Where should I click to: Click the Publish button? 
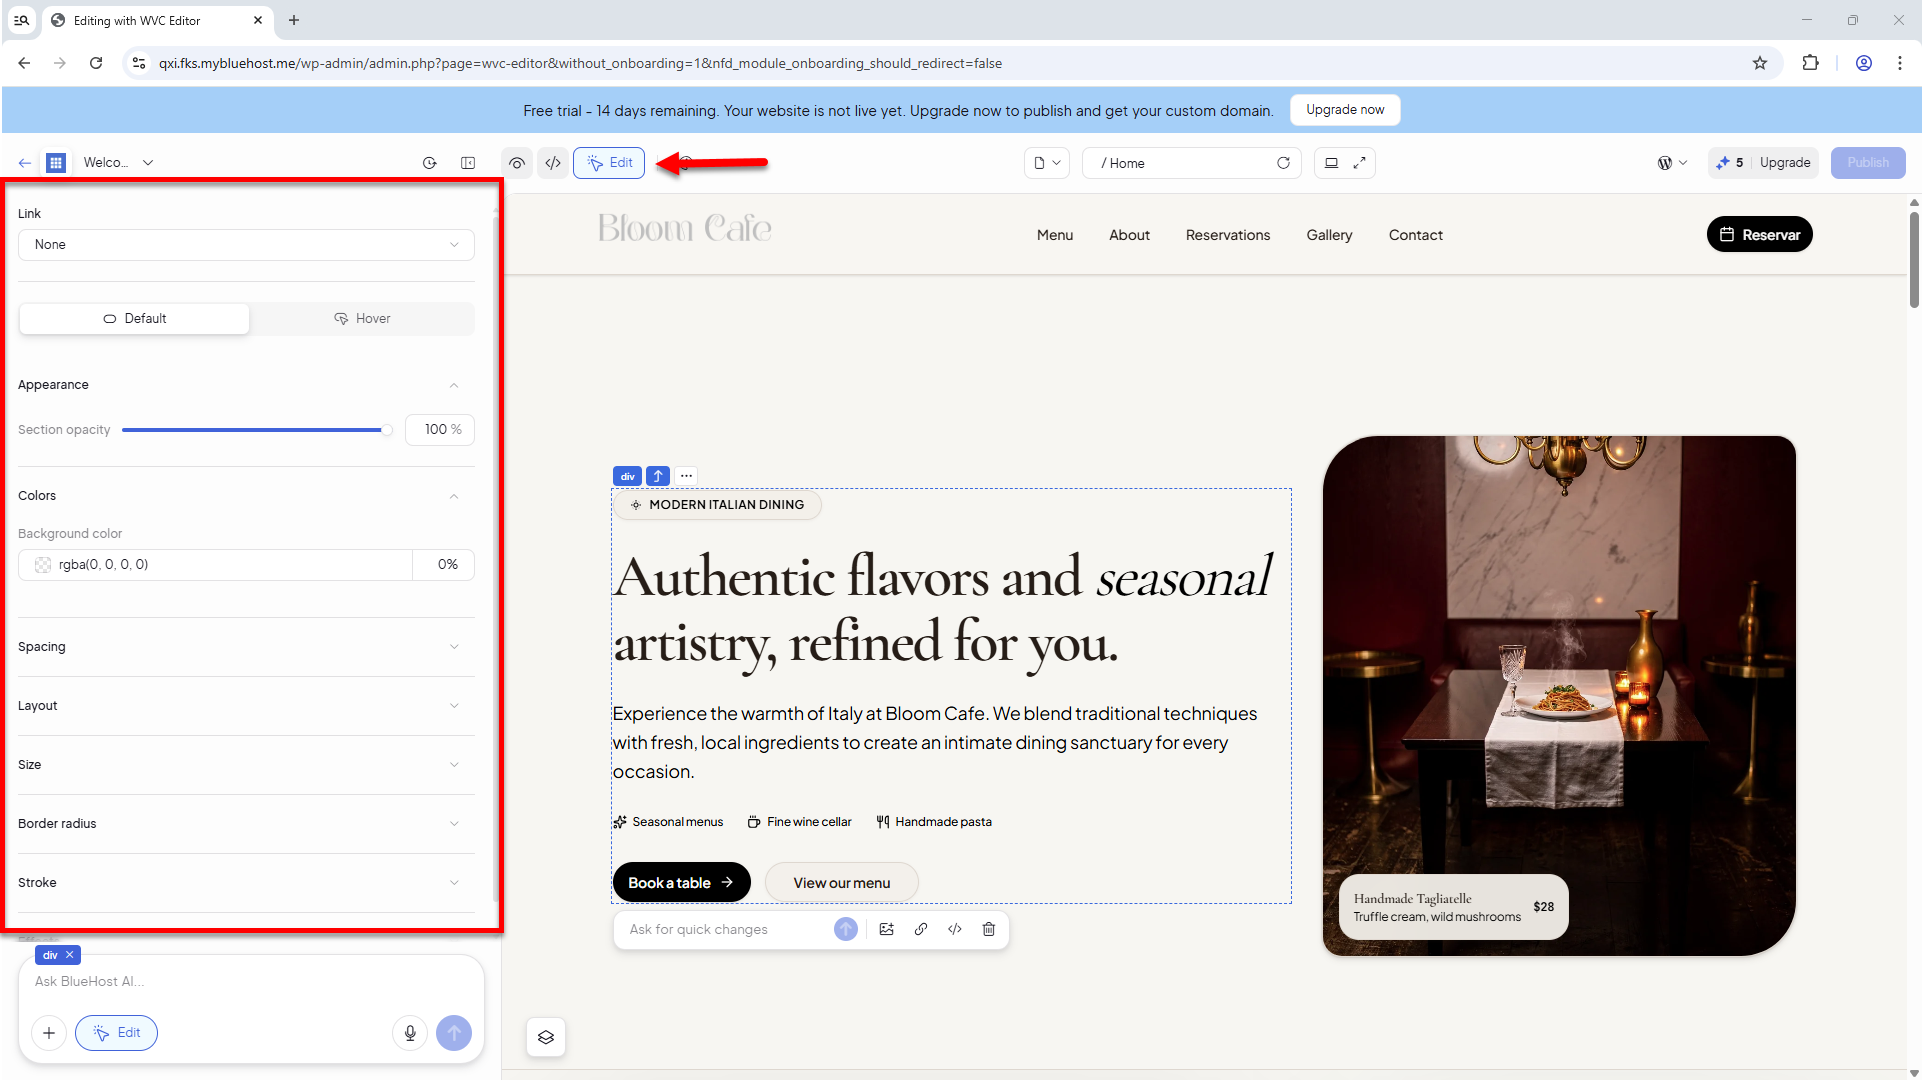1868,163
